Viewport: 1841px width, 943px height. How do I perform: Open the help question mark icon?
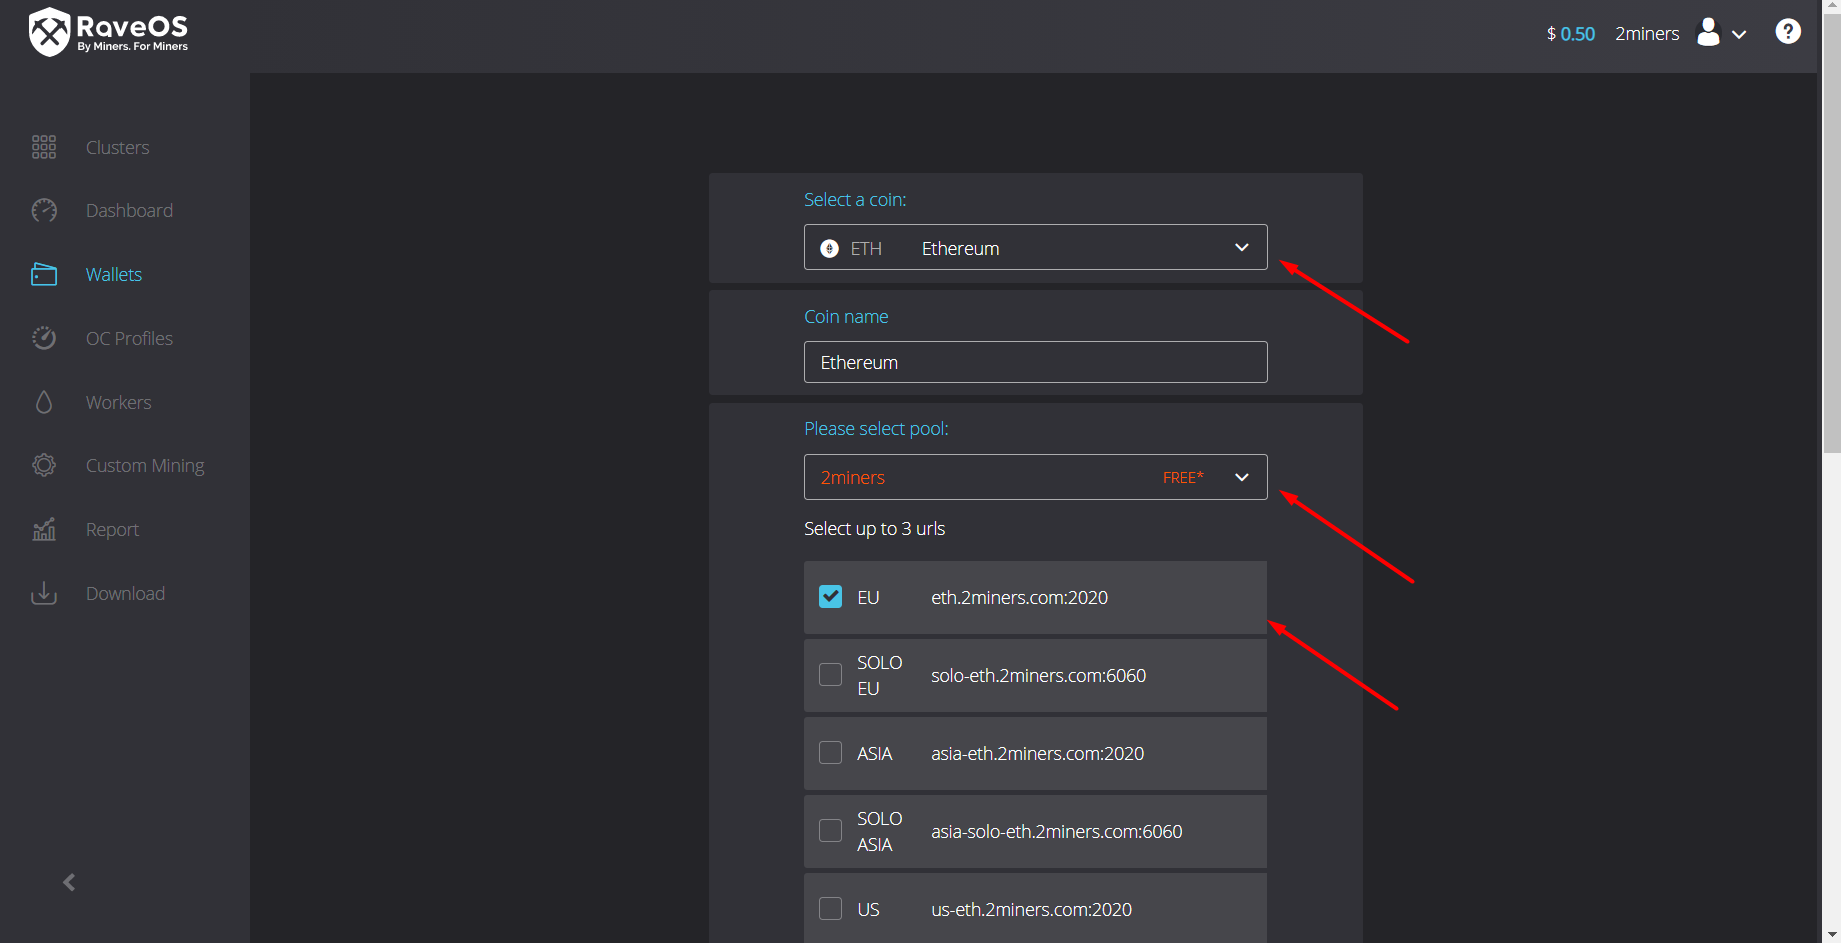[x=1788, y=32]
